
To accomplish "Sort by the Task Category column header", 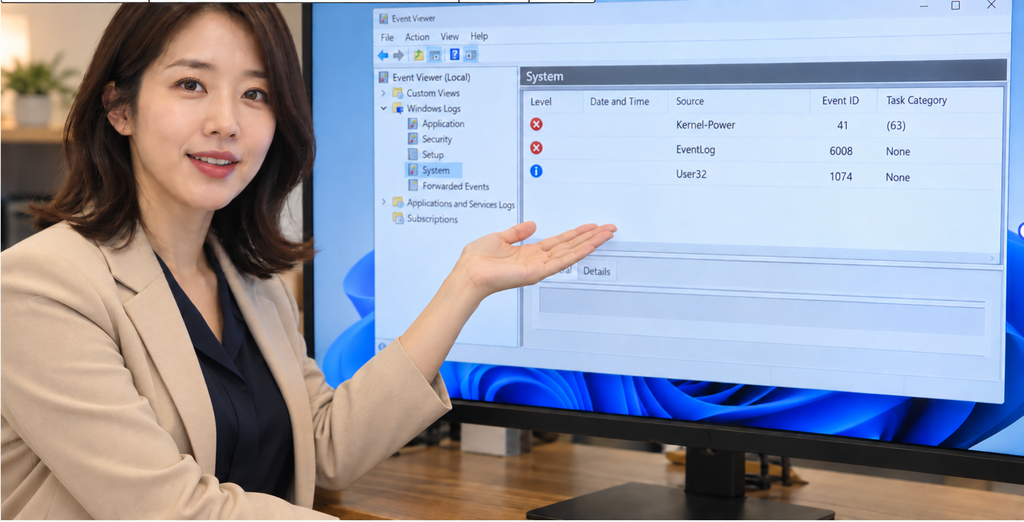I will click(916, 100).
